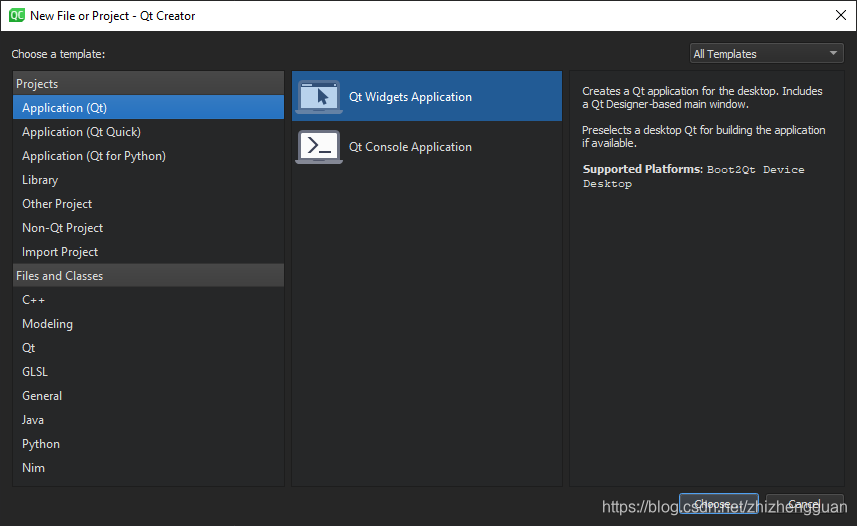Click the Qt Widgets Application monitor icon
Image resolution: width=857 pixels, height=526 pixels.
(x=319, y=97)
